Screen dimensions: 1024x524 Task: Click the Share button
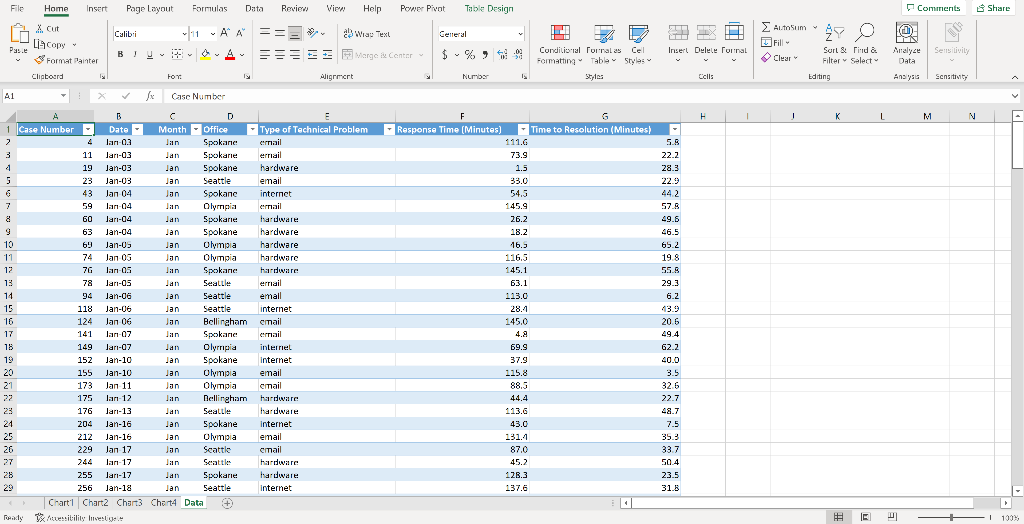[x=994, y=8]
